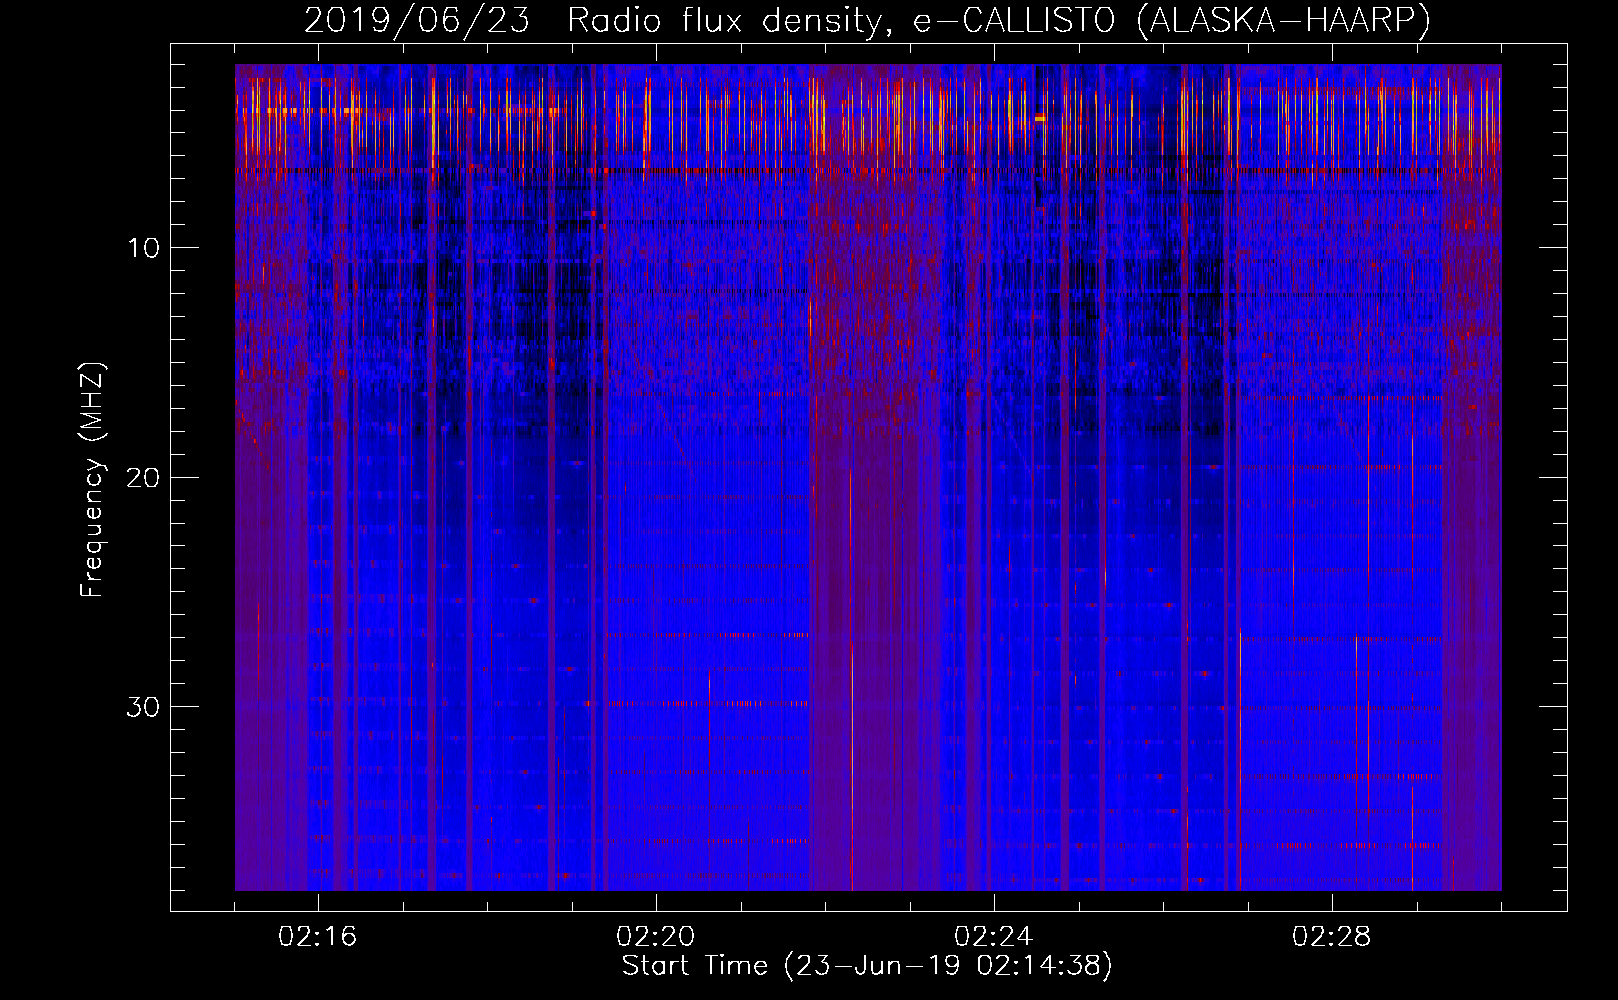Click the 'Frequency (MHZ)' axis label

[x=92, y=480]
